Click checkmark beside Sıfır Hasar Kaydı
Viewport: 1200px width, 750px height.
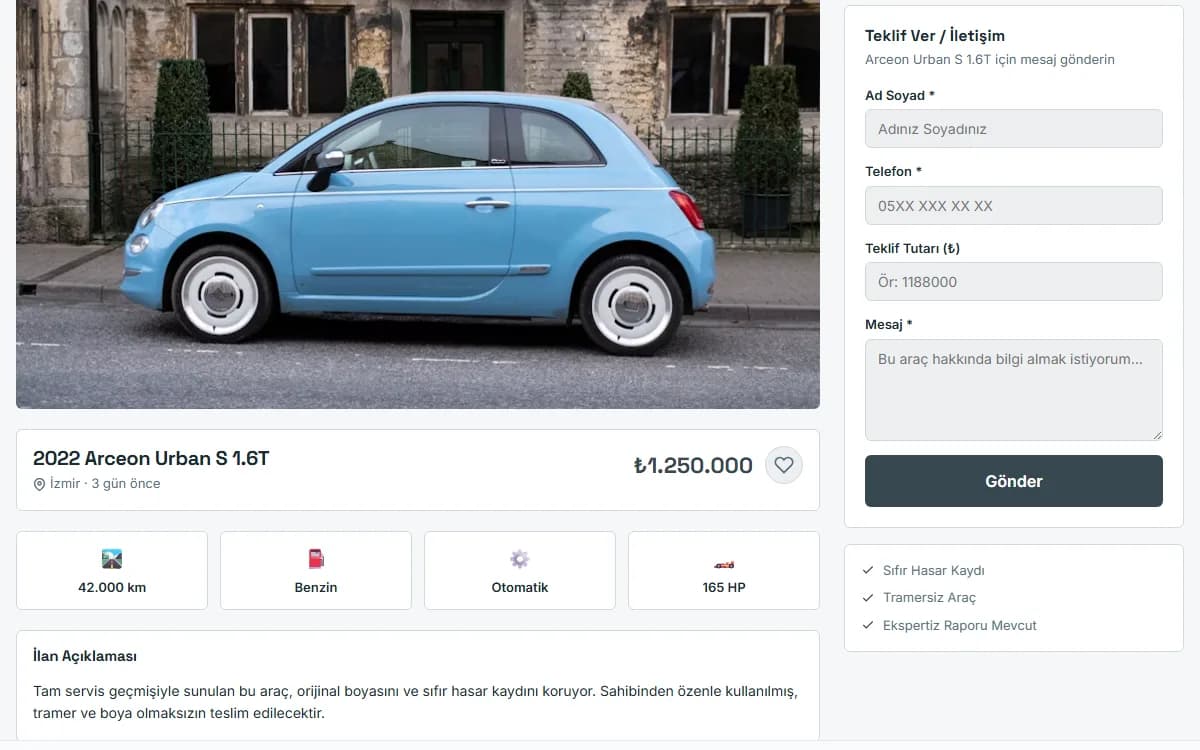pyautogui.click(x=868, y=570)
